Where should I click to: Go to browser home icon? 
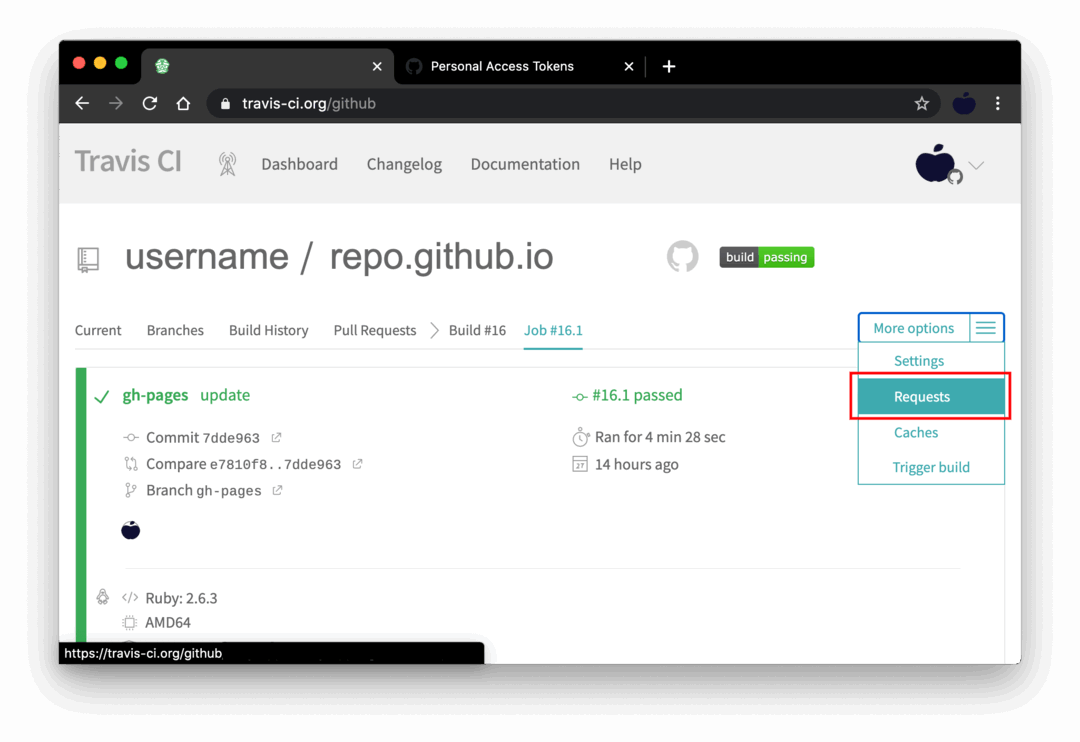pos(183,103)
